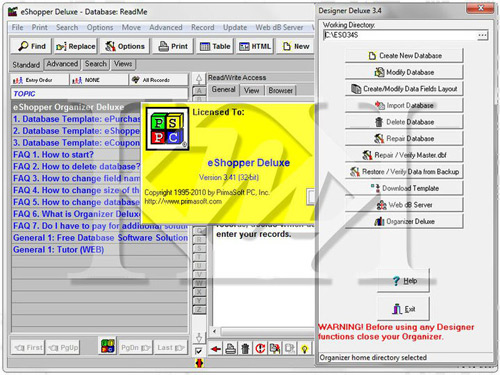Click the Create New Database button

(x=404, y=56)
